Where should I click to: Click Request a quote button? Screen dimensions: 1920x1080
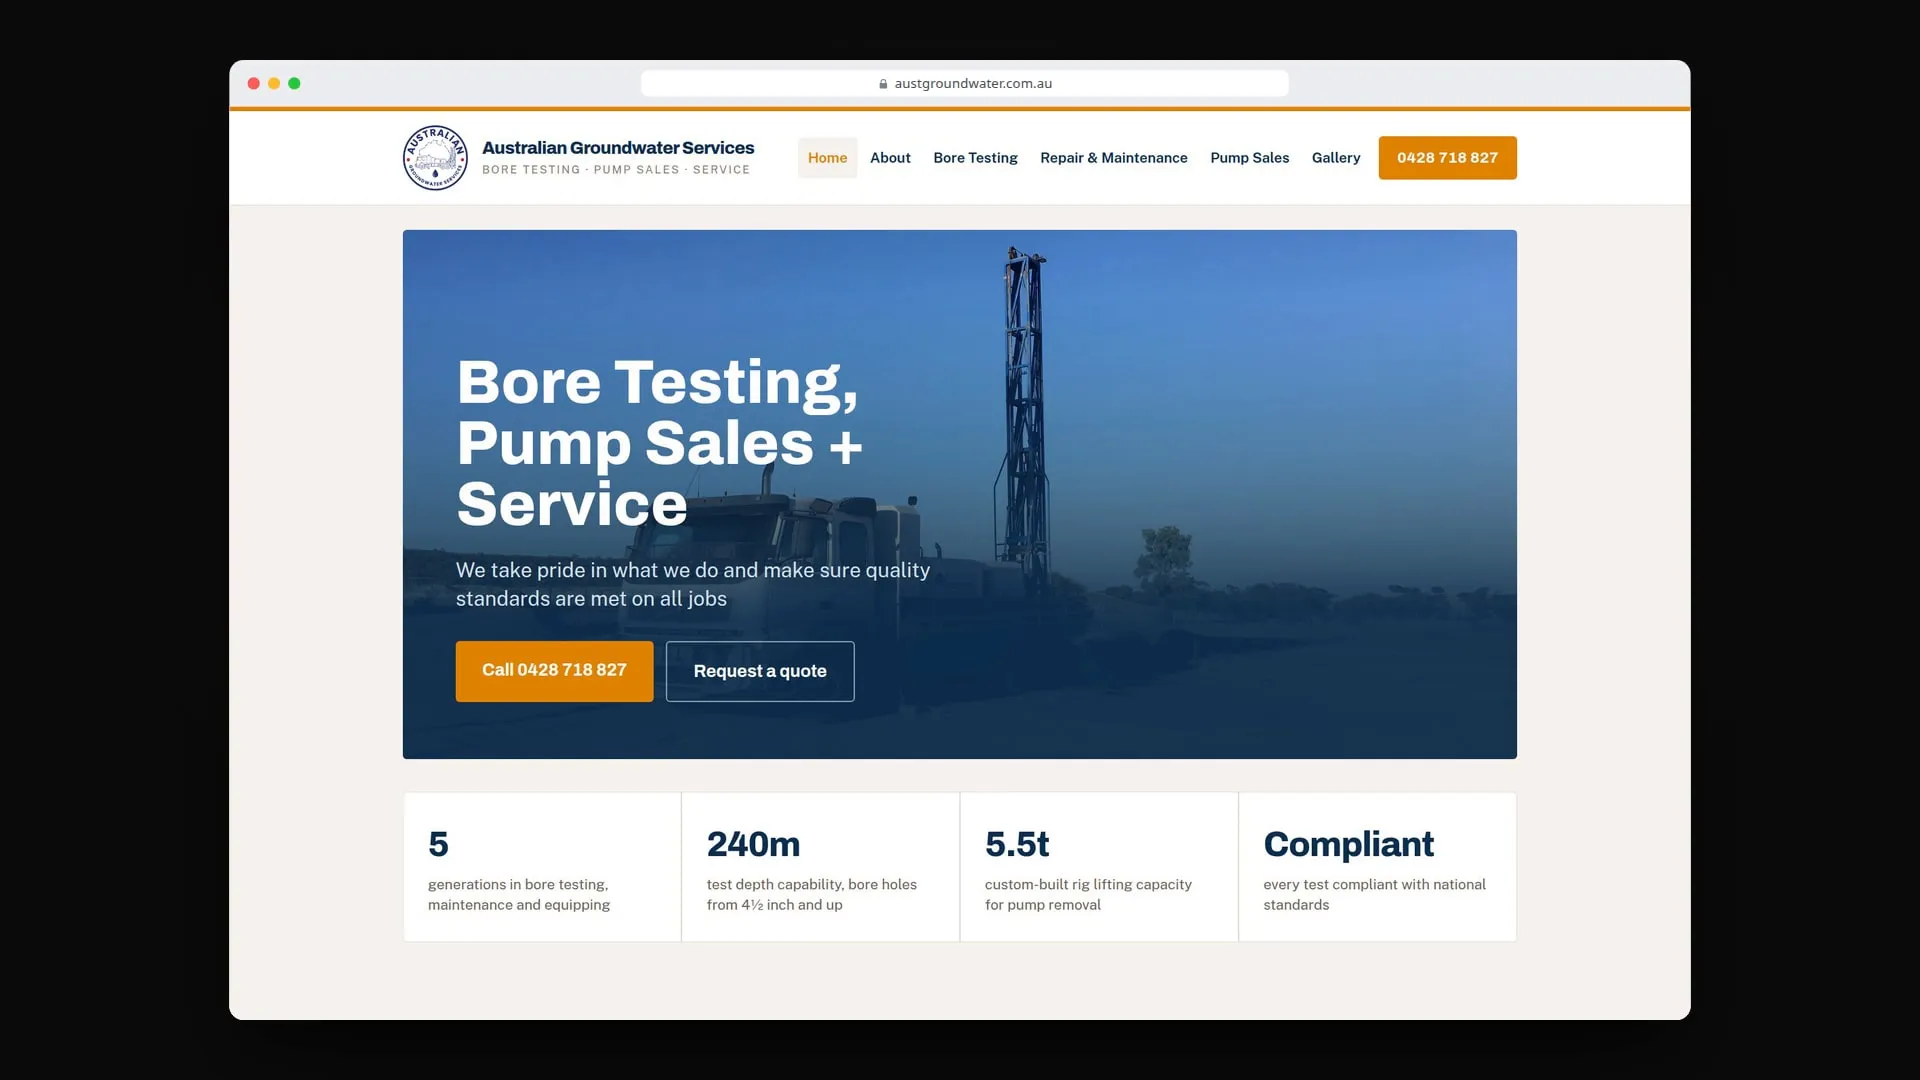tap(760, 671)
